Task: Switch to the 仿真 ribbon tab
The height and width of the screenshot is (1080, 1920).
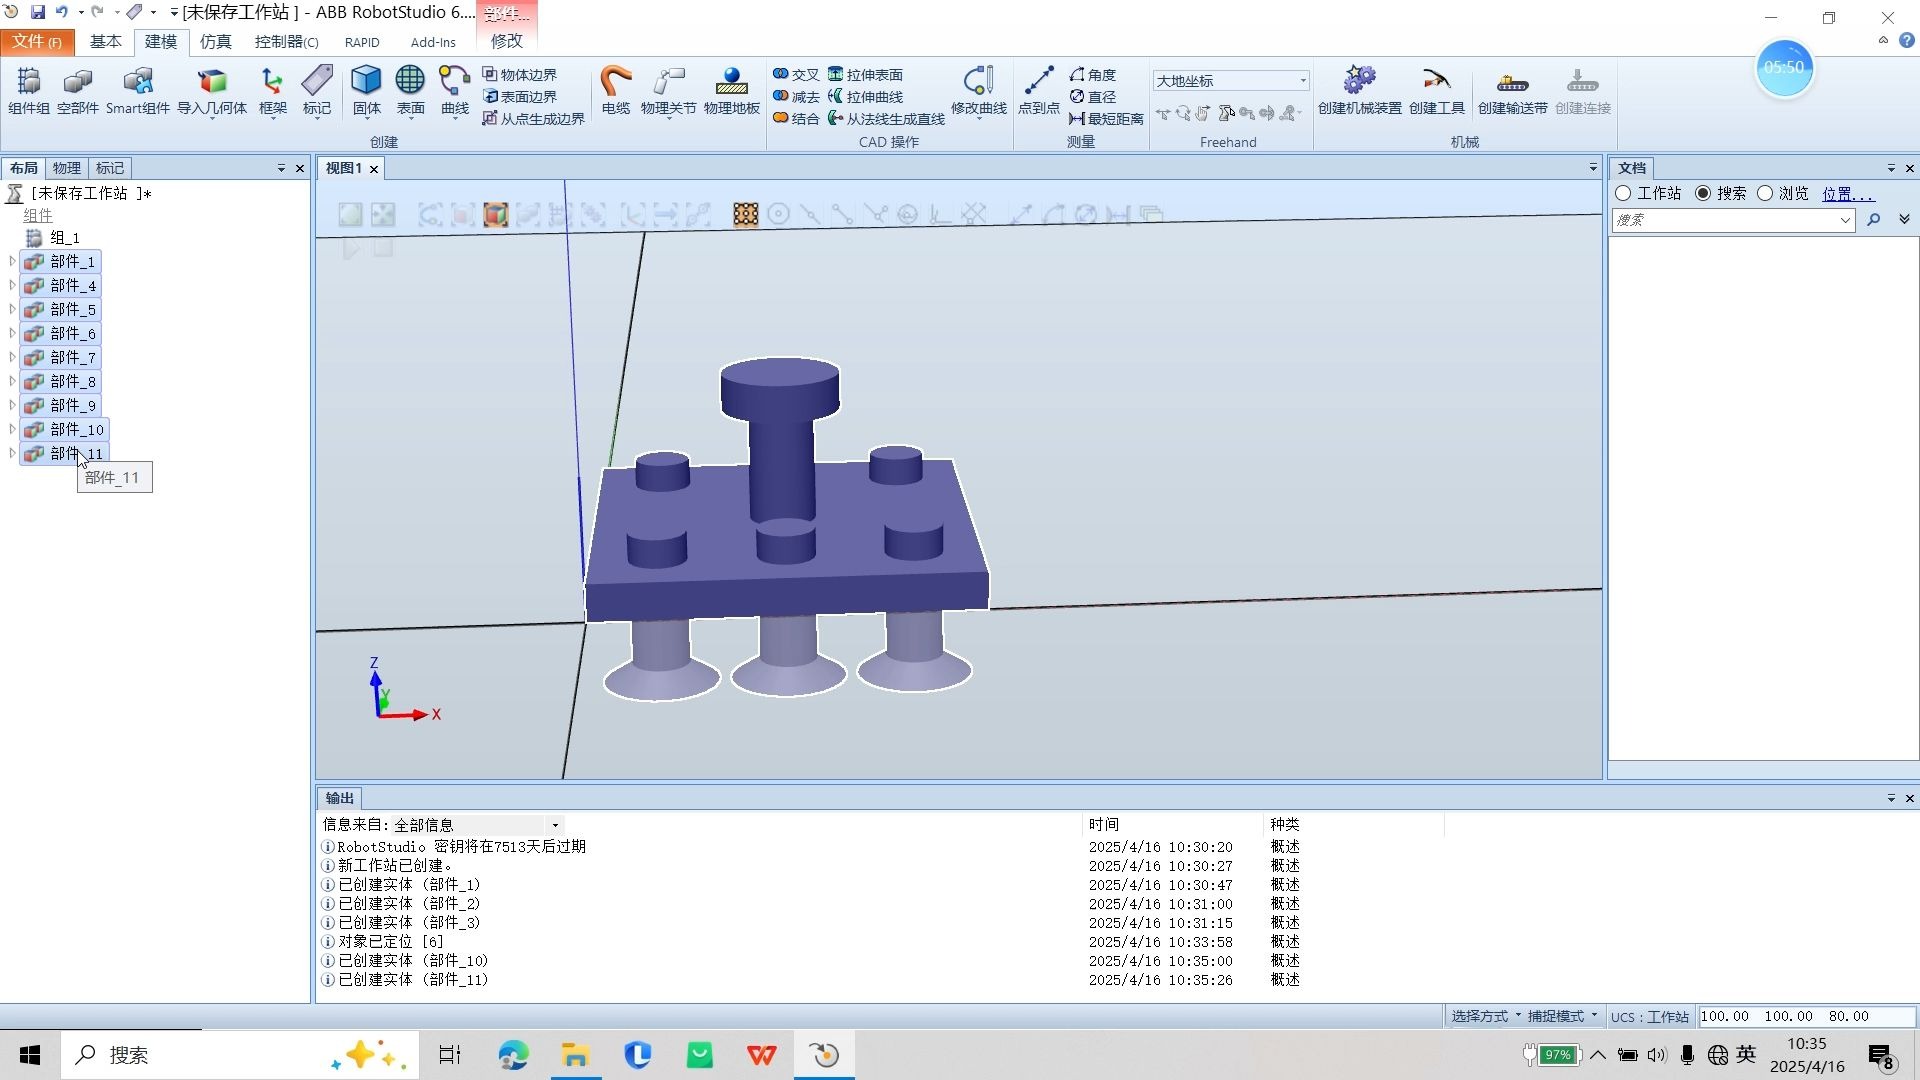Action: (215, 41)
